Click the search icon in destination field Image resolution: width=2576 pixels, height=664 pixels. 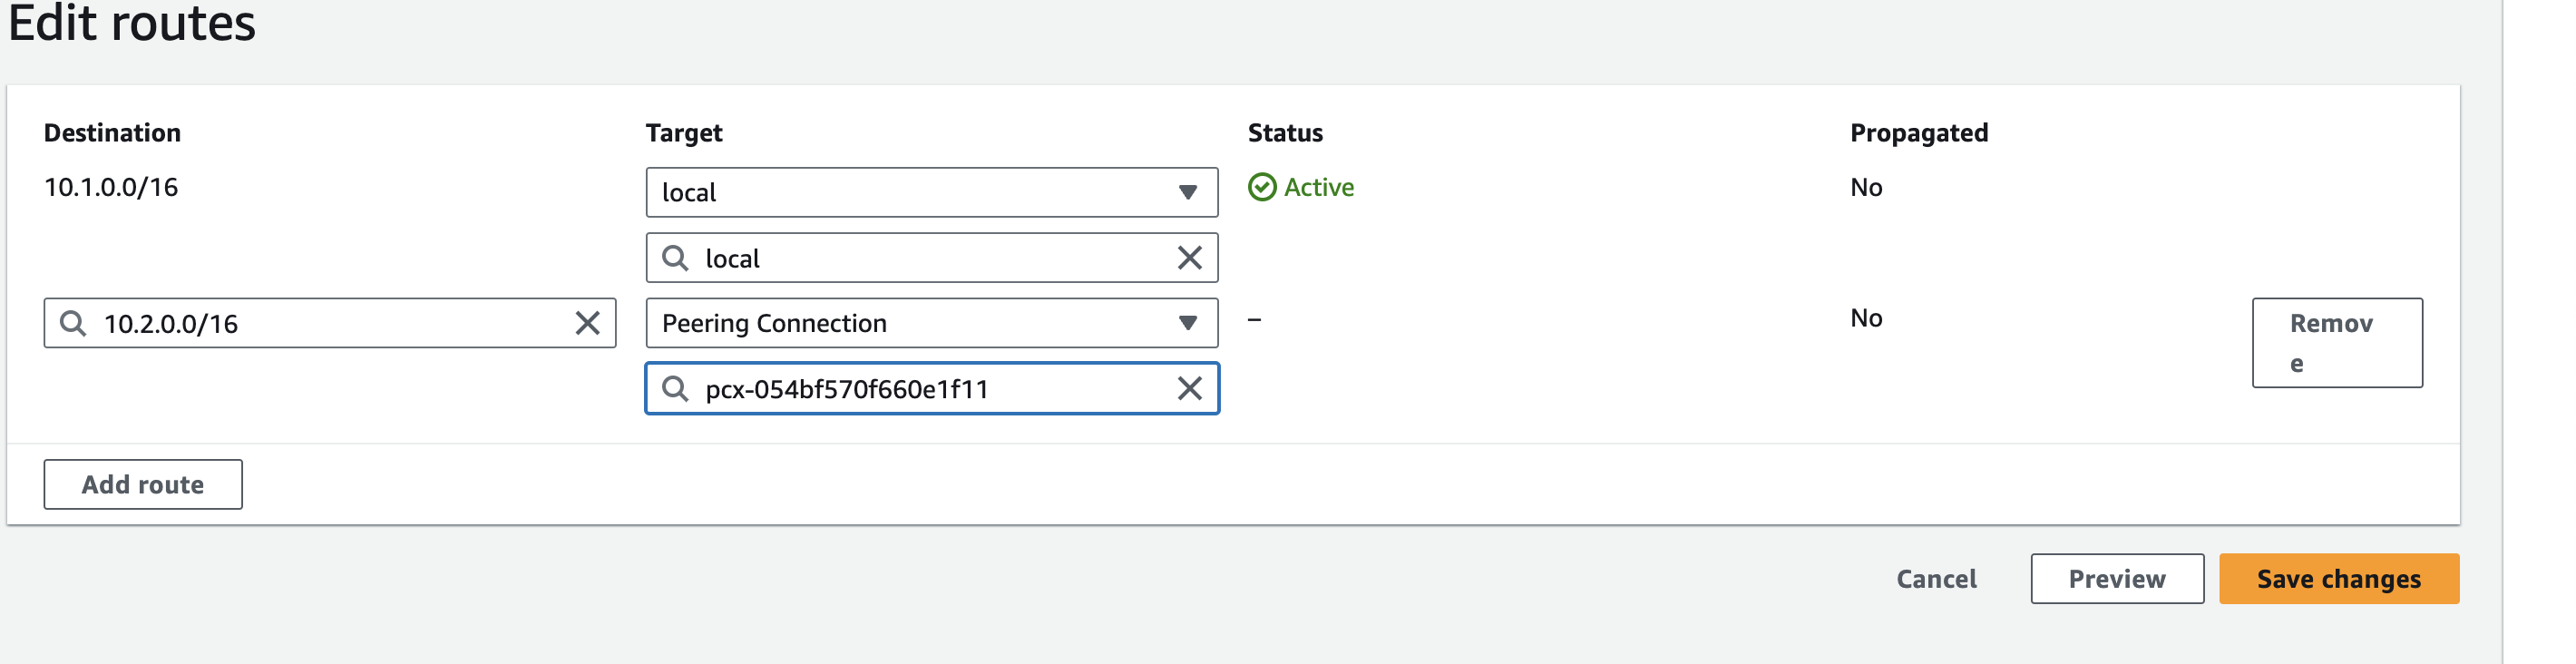[x=73, y=323]
